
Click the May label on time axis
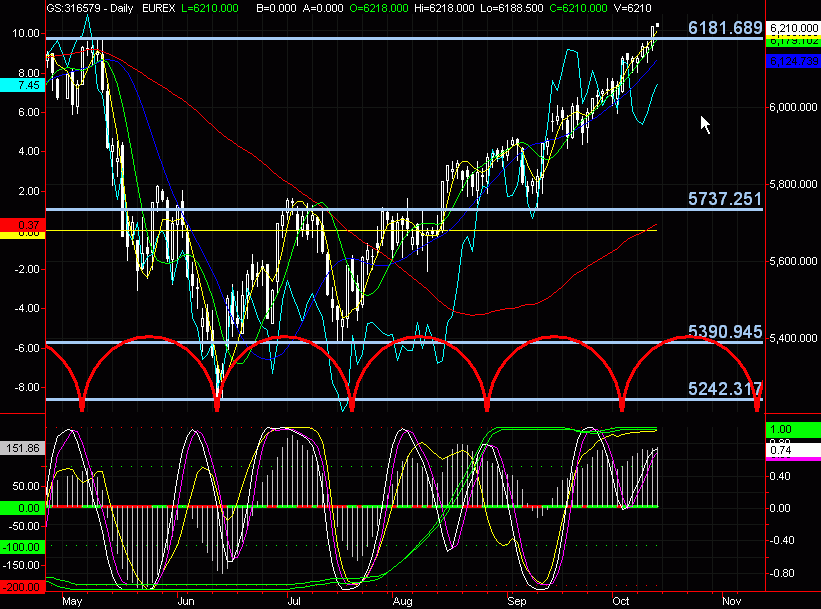[x=72, y=602]
